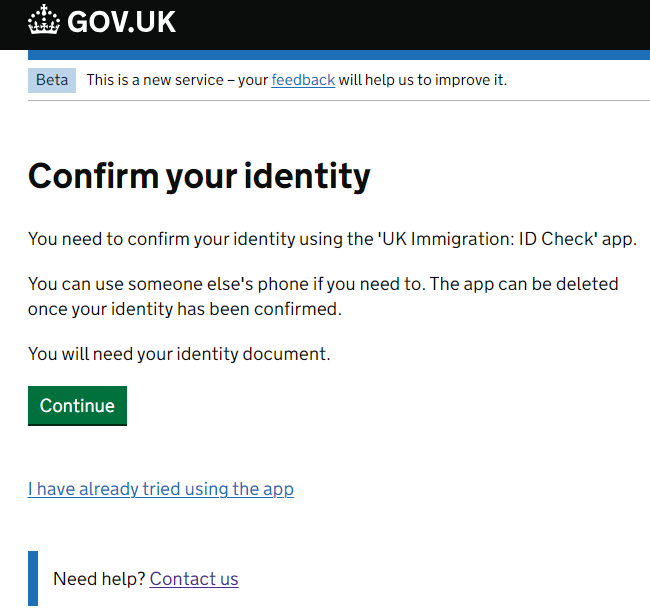This screenshot has width=650, height=612.
Task: Click the words 'will help us to improve it'
Action: [x=422, y=80]
